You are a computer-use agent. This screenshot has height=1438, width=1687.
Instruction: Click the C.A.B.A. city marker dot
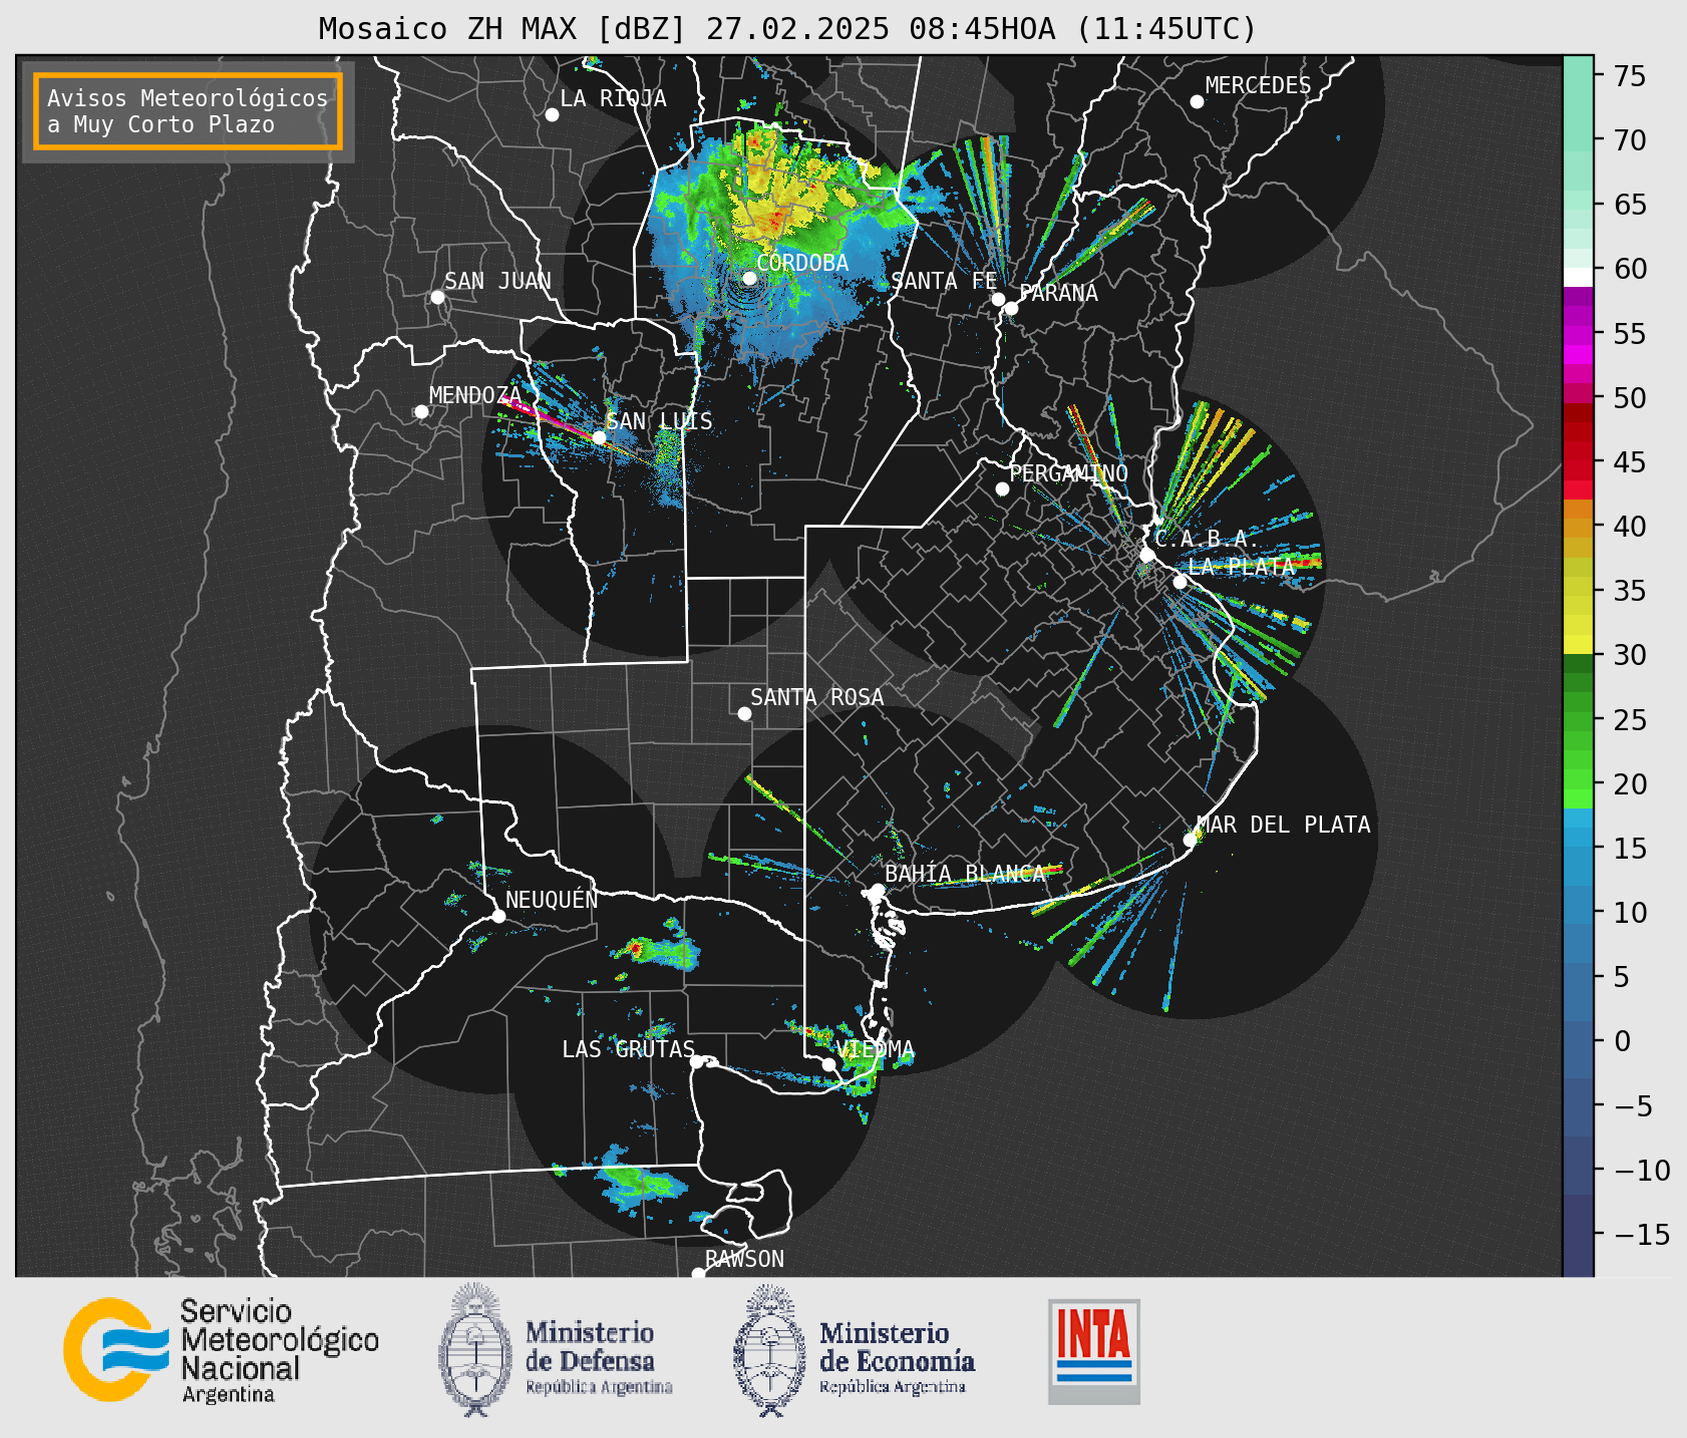pyautogui.click(x=1147, y=555)
